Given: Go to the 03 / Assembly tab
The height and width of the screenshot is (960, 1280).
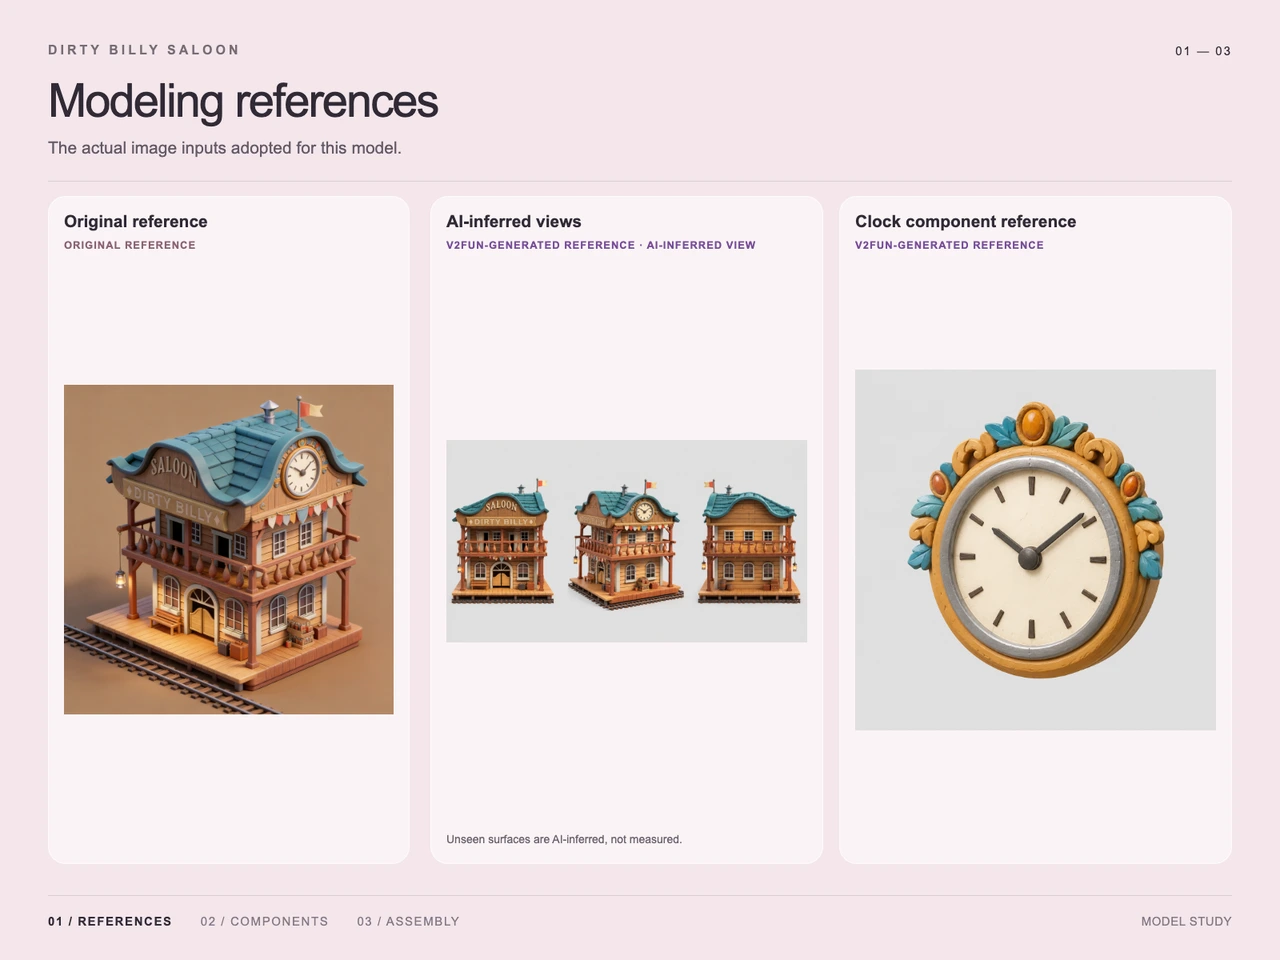Looking at the screenshot, I should (408, 921).
